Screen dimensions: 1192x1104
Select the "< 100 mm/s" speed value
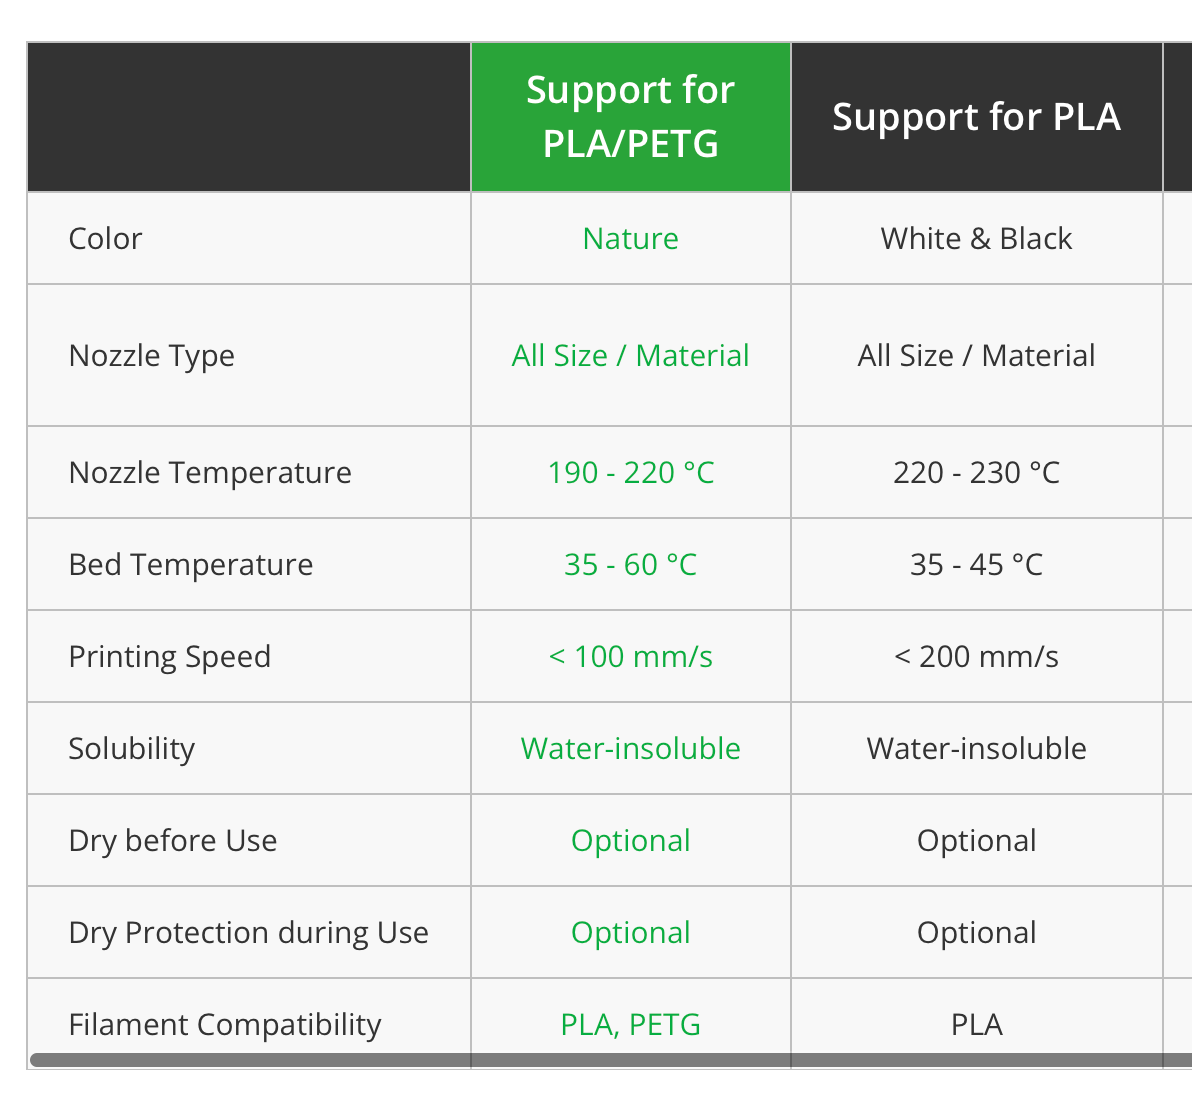click(x=630, y=657)
